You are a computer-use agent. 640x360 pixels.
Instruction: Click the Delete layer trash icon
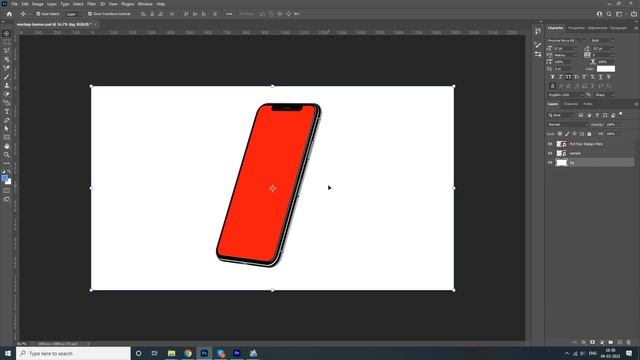(x=629, y=342)
